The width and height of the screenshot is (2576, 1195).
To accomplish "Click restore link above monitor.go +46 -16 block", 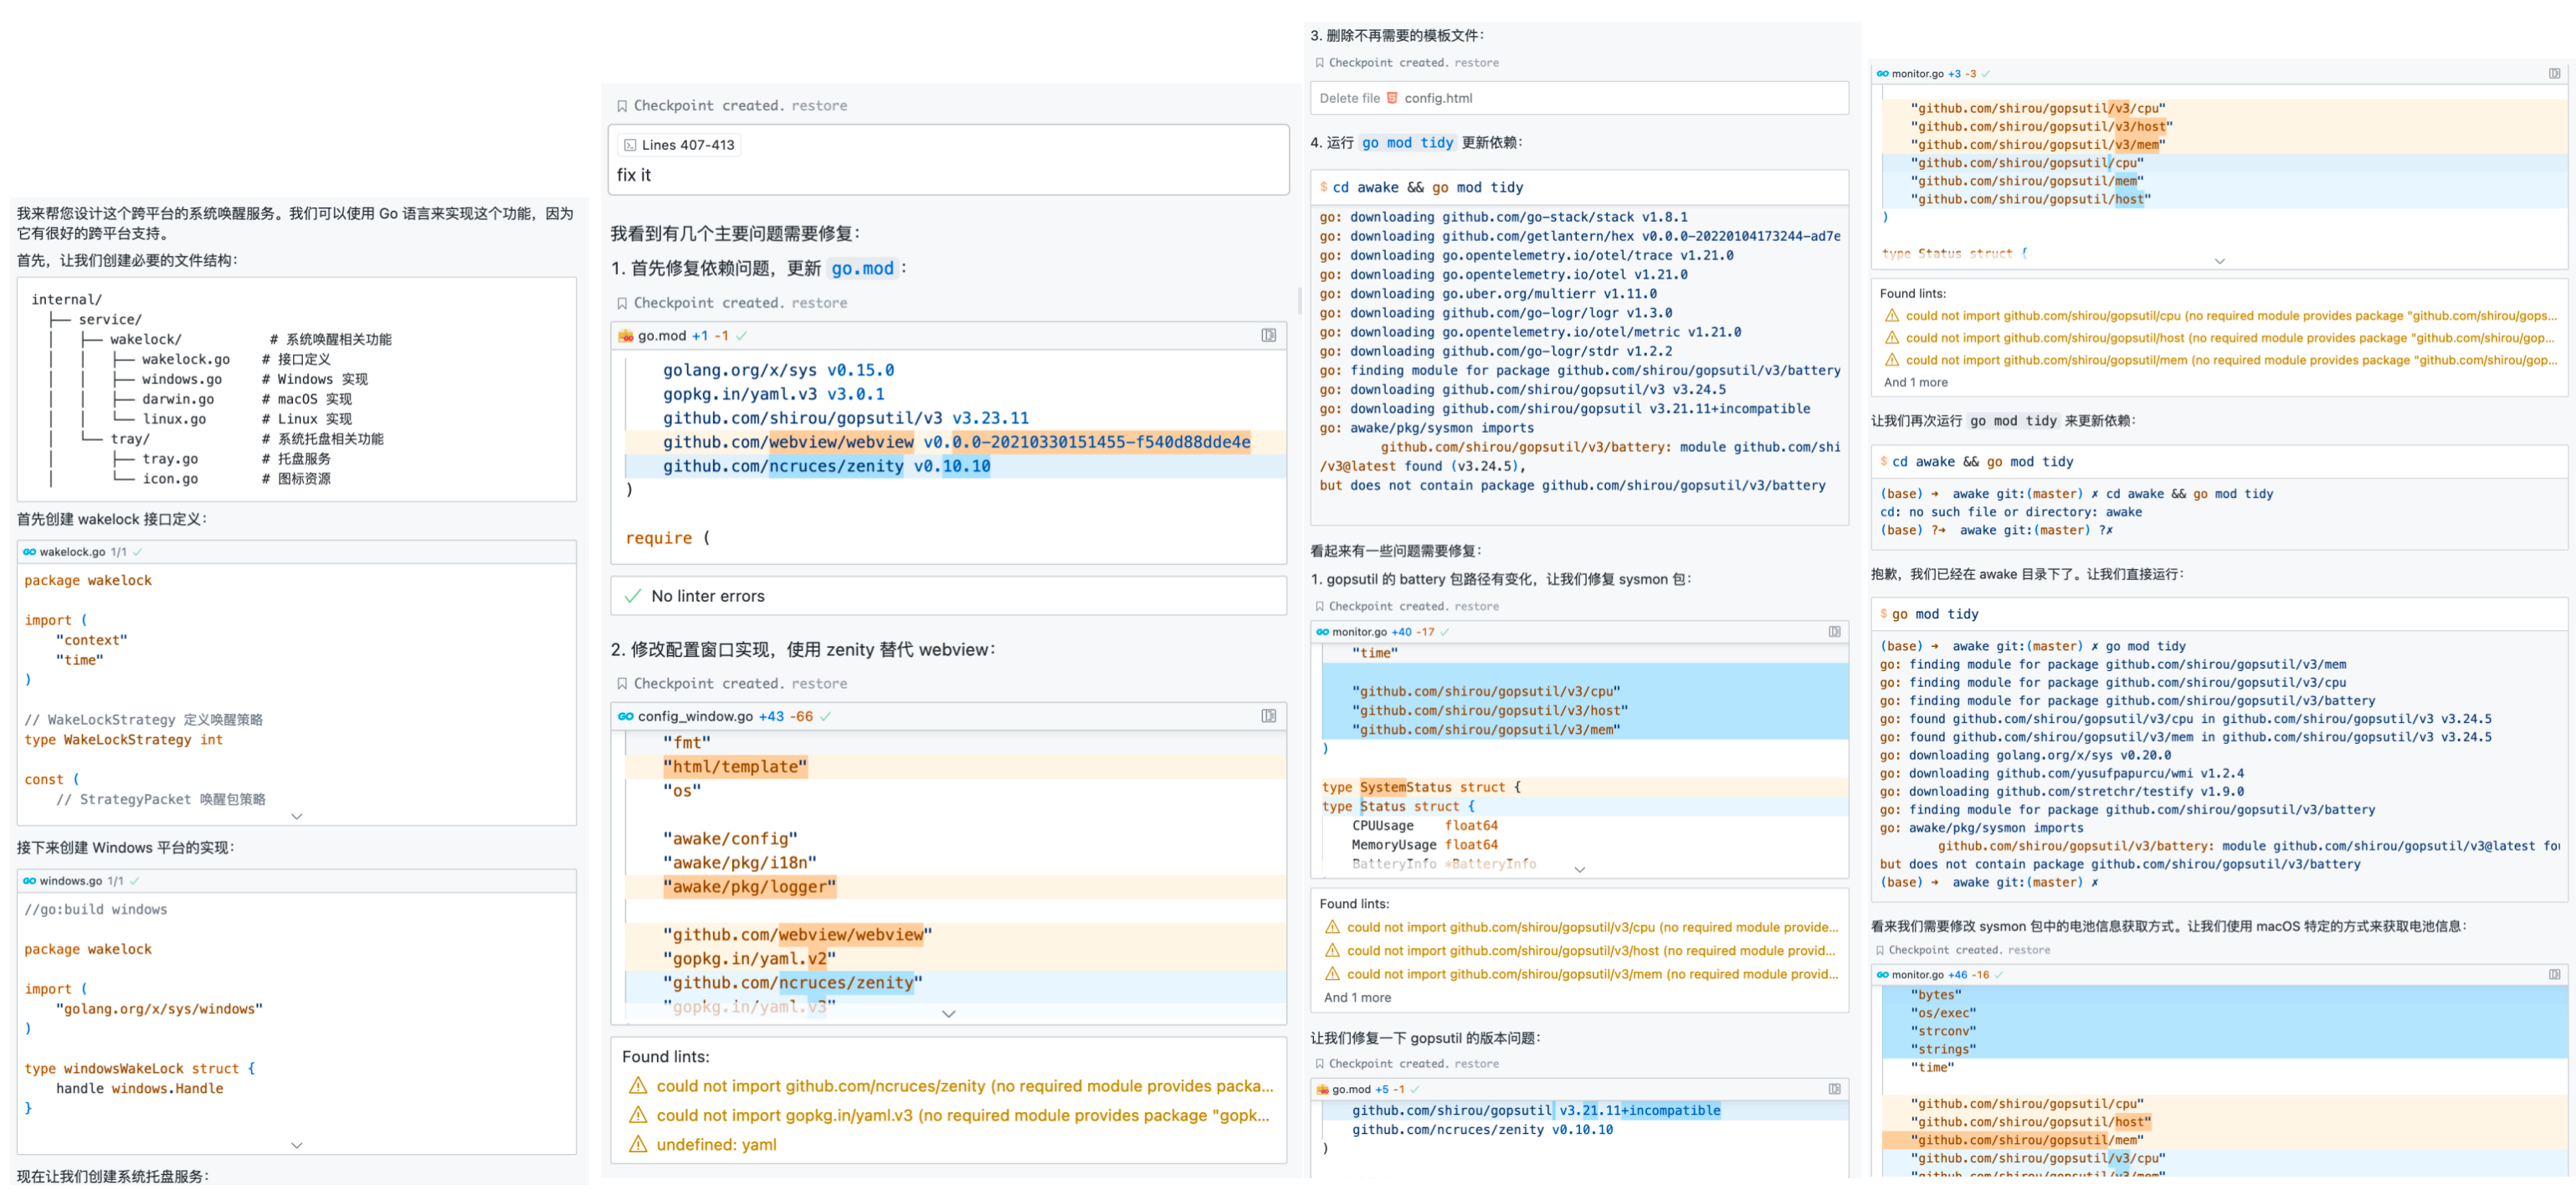I will (2028, 950).
